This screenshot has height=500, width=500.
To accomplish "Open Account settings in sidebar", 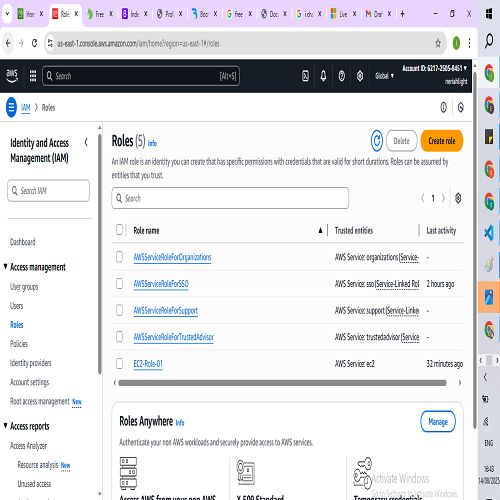I will 30,382.
